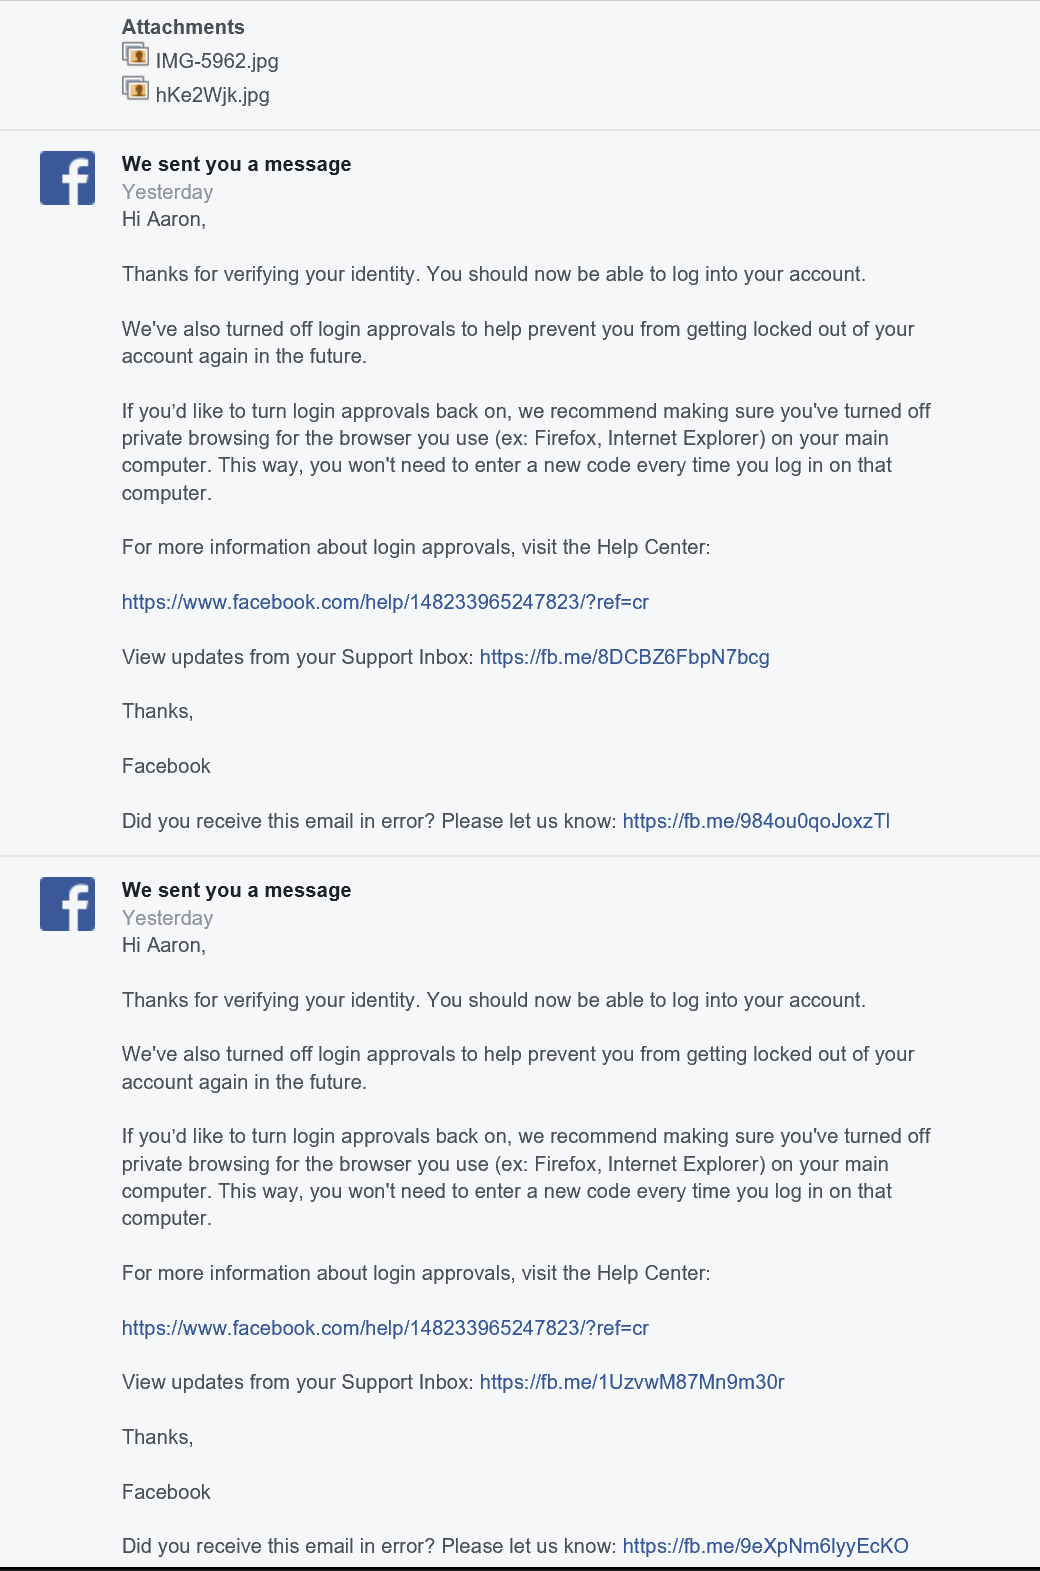Open the Help Center link in the second message
The image size is (1040, 1571).
click(x=385, y=1328)
